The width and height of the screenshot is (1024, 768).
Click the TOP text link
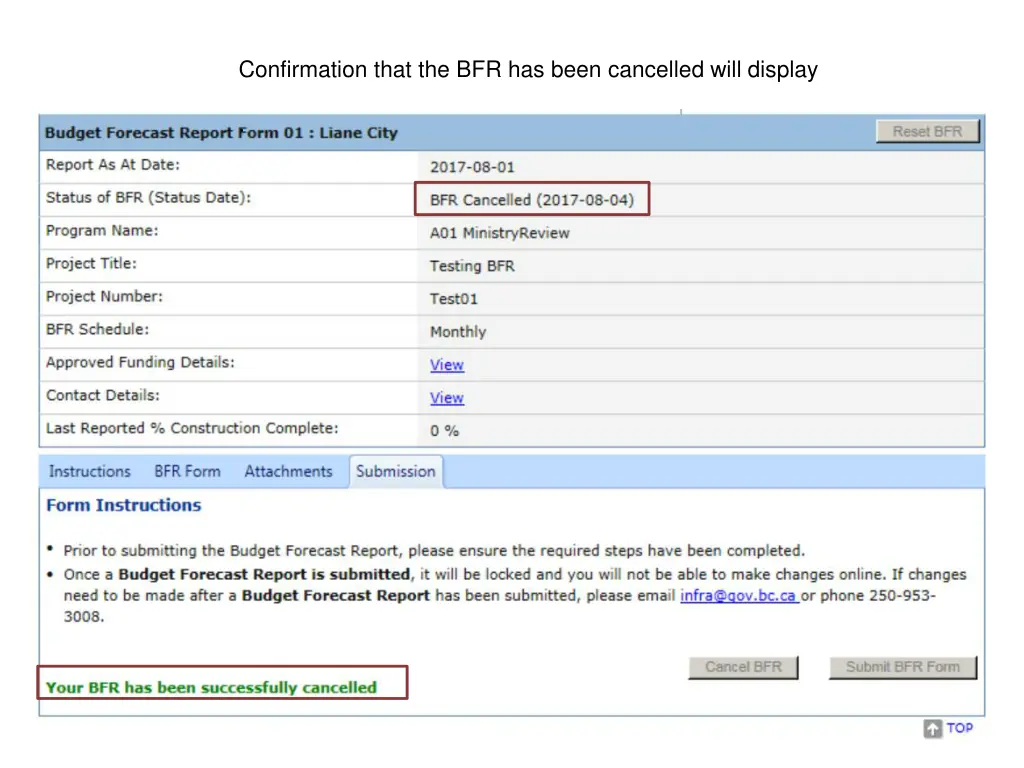coord(959,728)
